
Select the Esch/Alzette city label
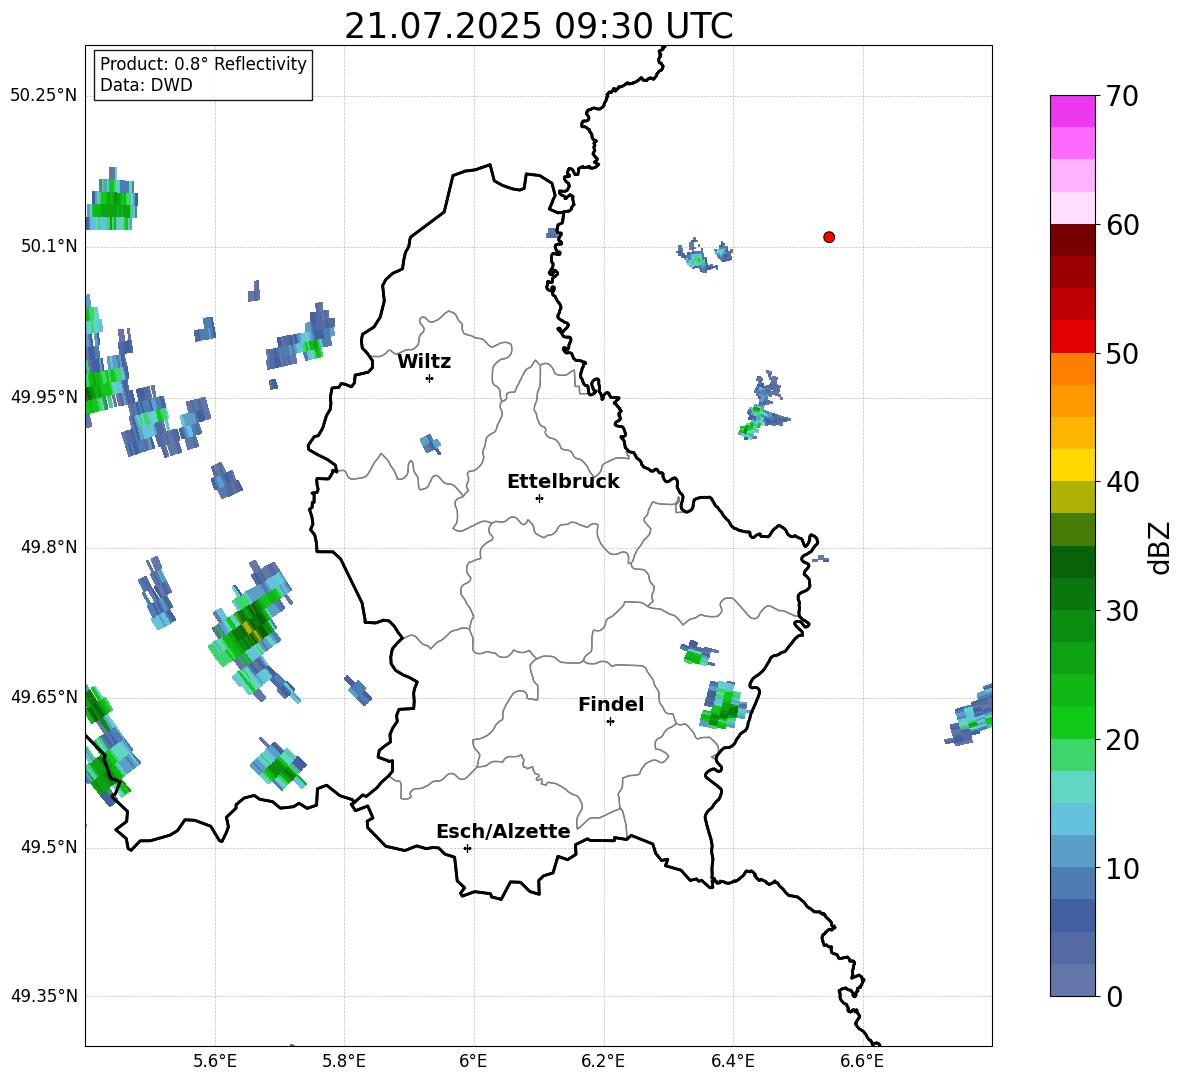(503, 831)
